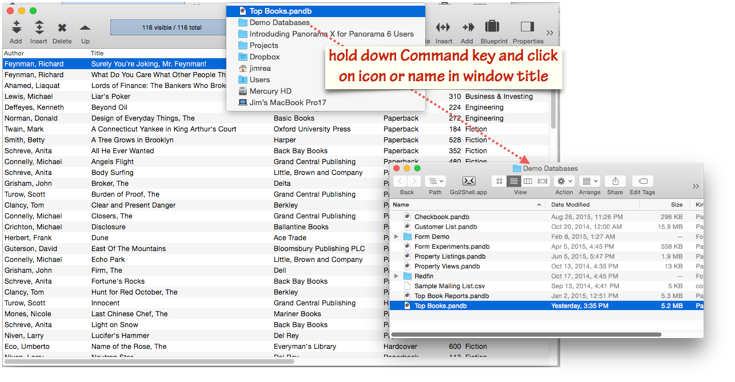Select Top Books.pandb in path menu
This screenshot has width=735, height=382.
pyautogui.click(x=326, y=11)
